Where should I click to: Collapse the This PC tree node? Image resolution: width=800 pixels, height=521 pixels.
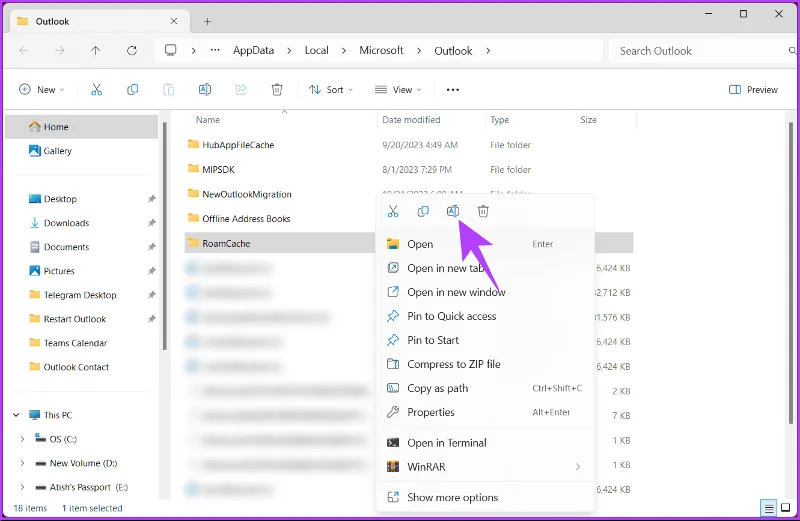pos(16,415)
